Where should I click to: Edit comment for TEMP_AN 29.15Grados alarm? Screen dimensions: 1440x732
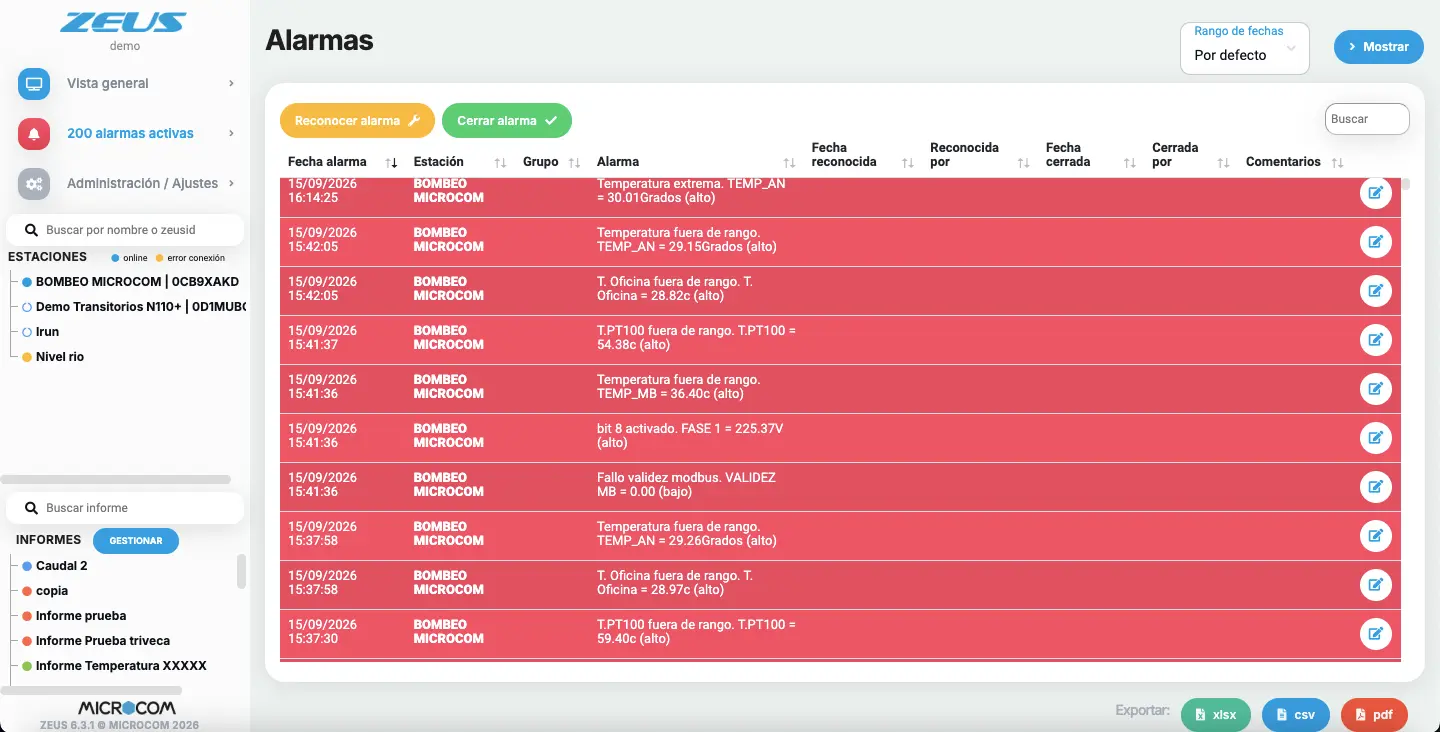[1376, 241]
